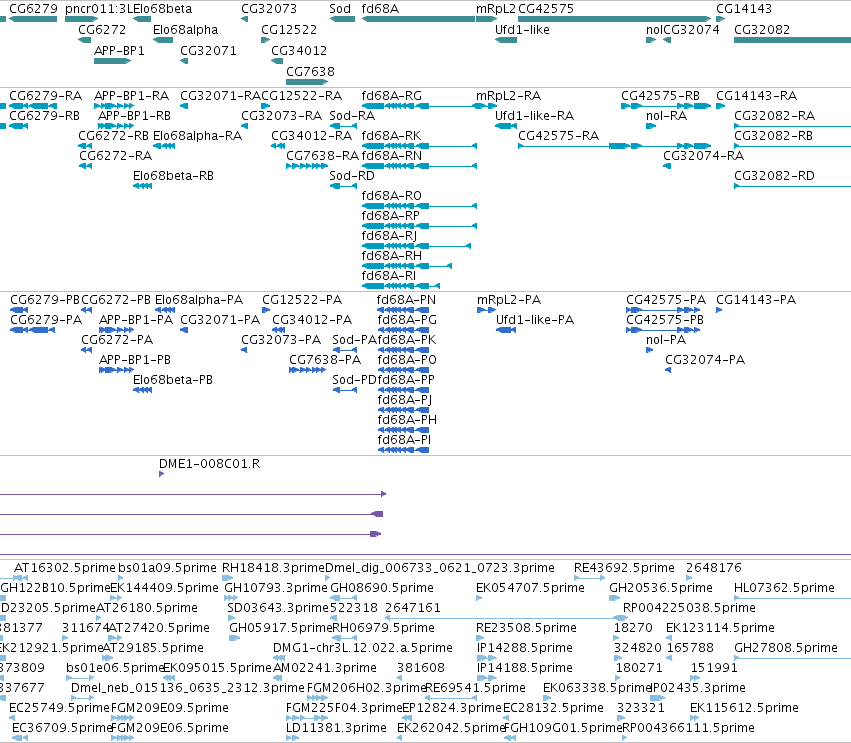Select the Sod-RA transcript label
This screenshot has height=743, width=851.
[x=352, y=116]
